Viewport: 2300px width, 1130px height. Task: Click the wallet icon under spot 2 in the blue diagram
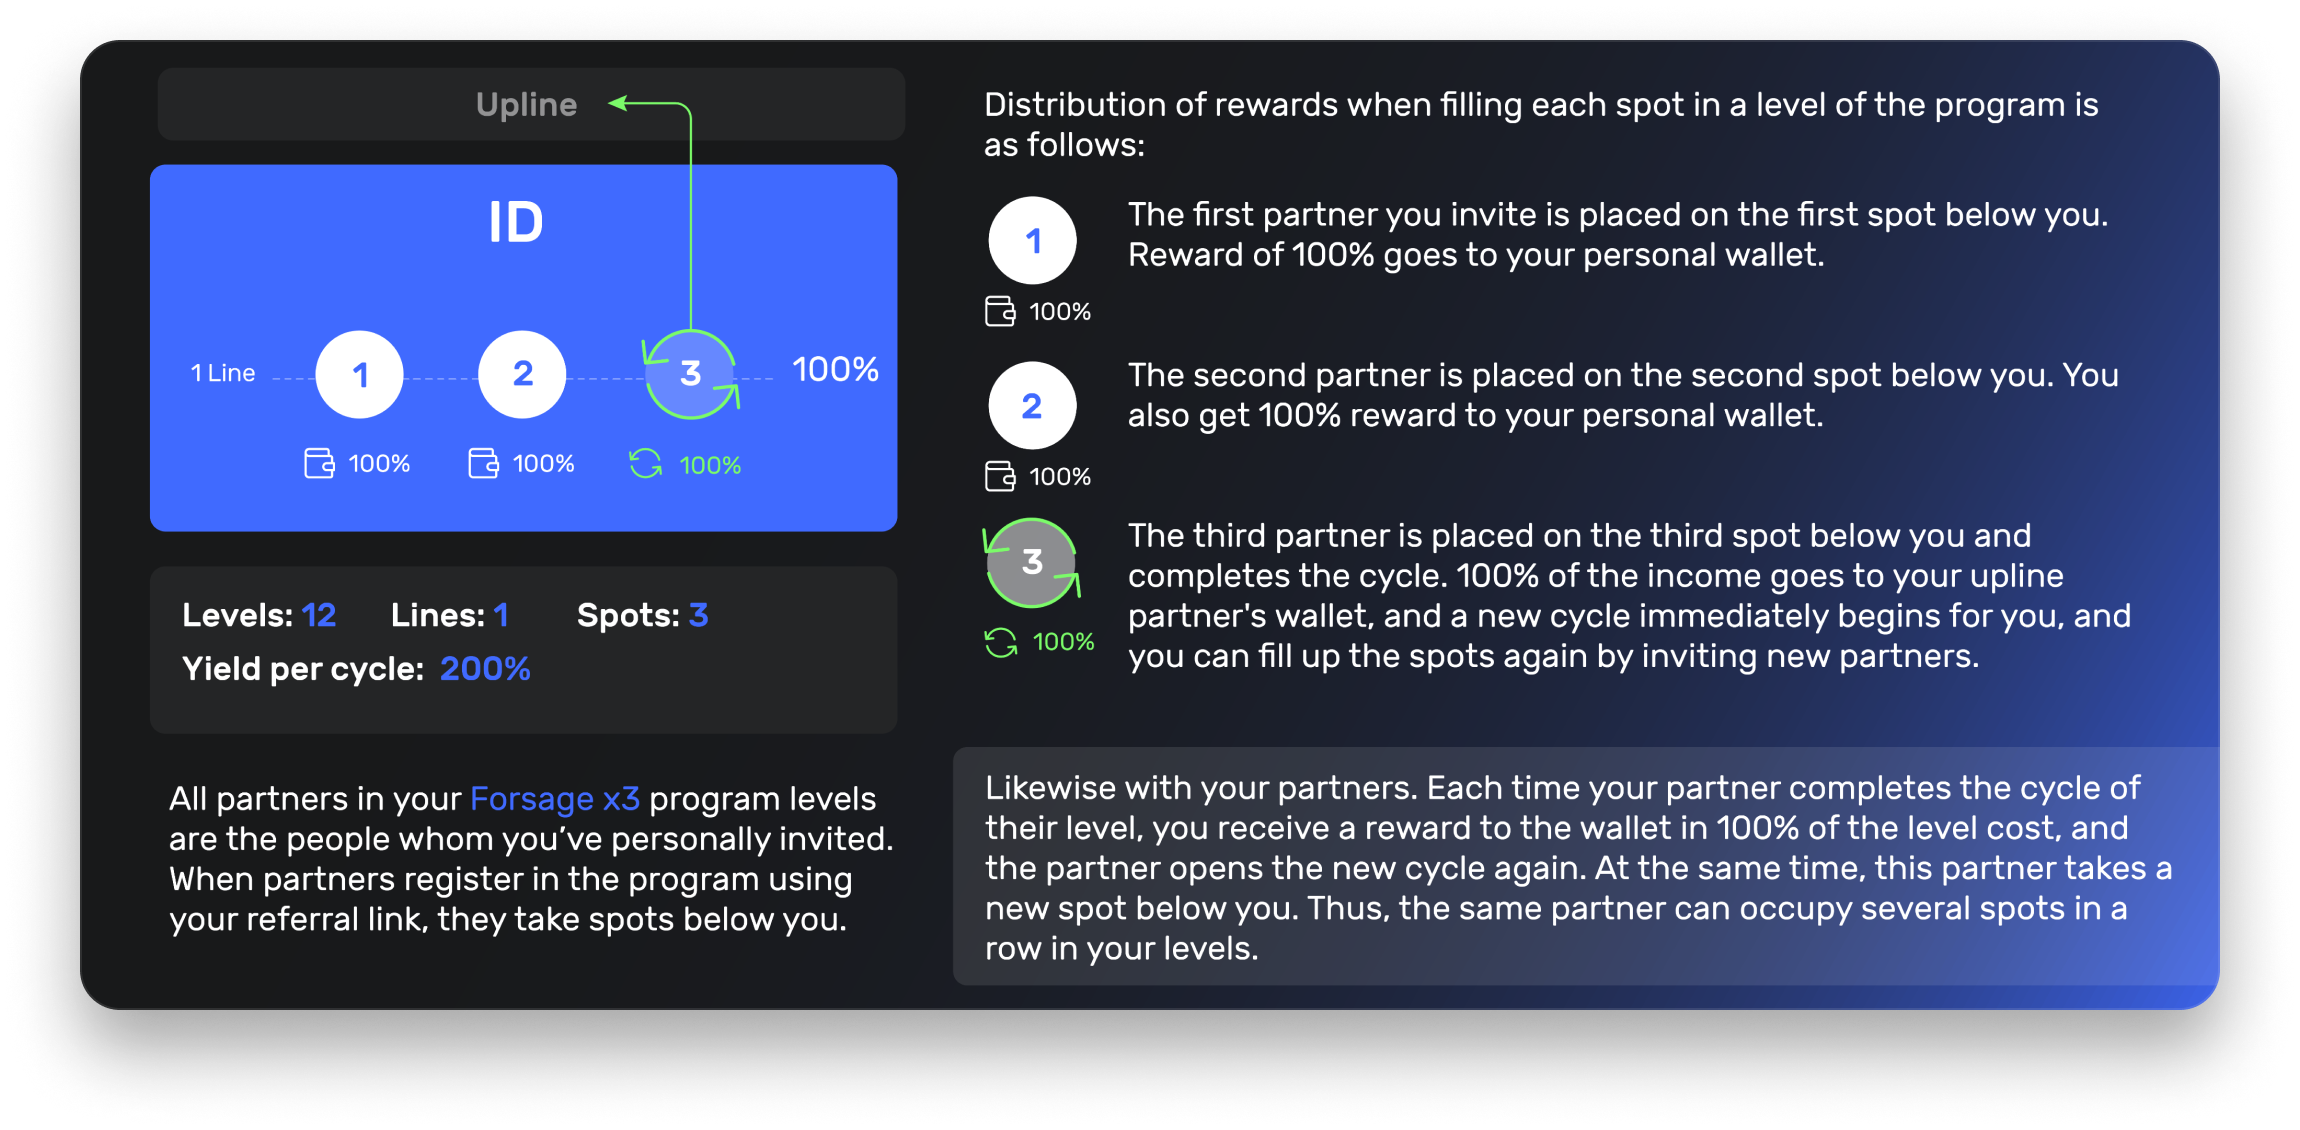tap(483, 463)
